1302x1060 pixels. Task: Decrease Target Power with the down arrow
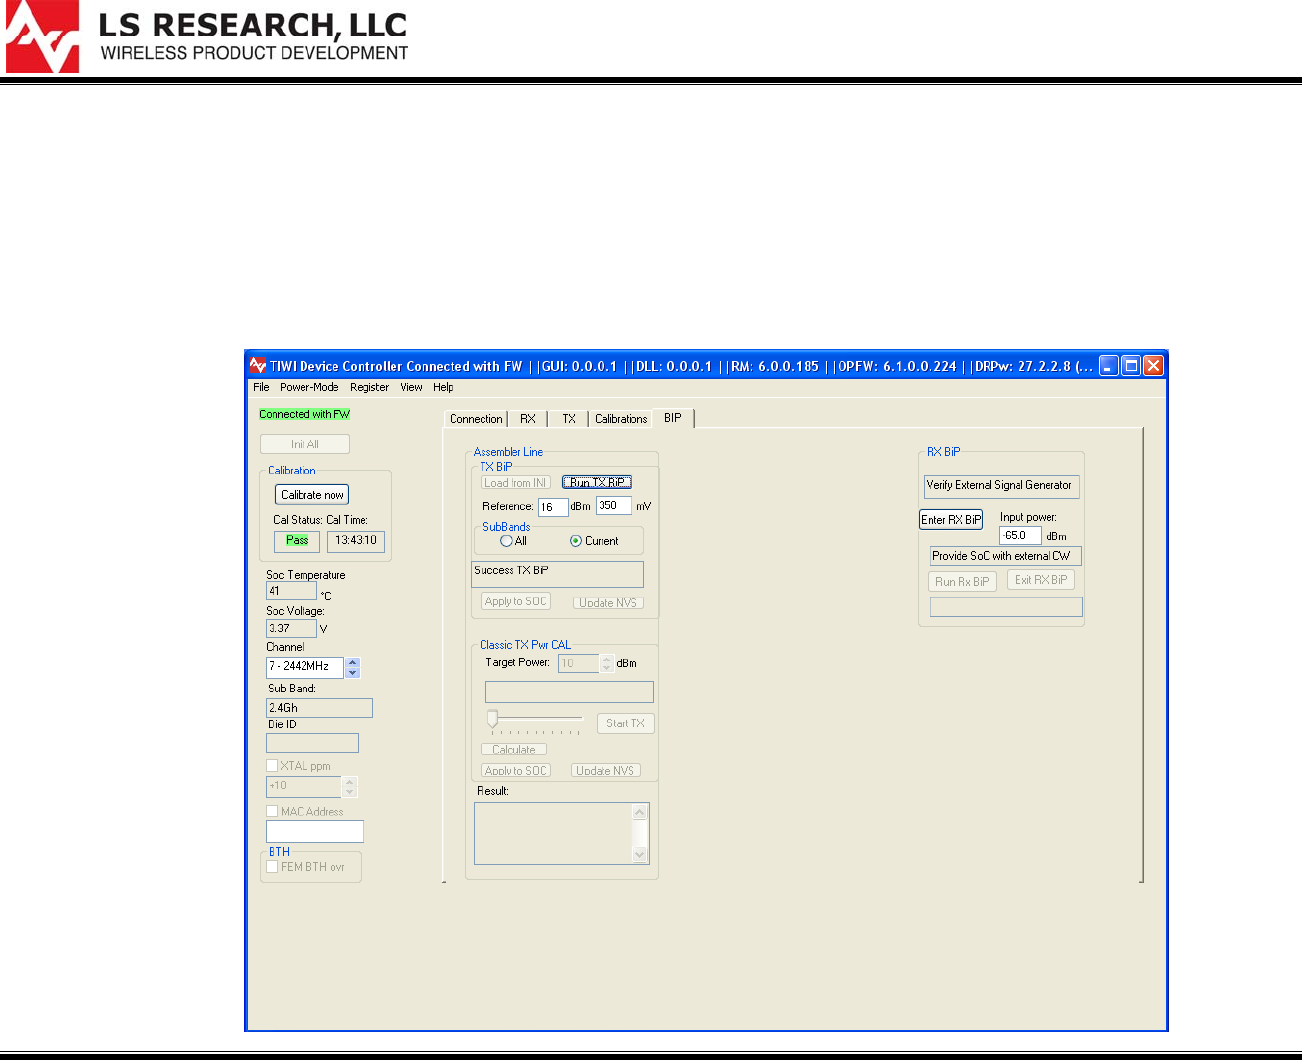point(607,668)
